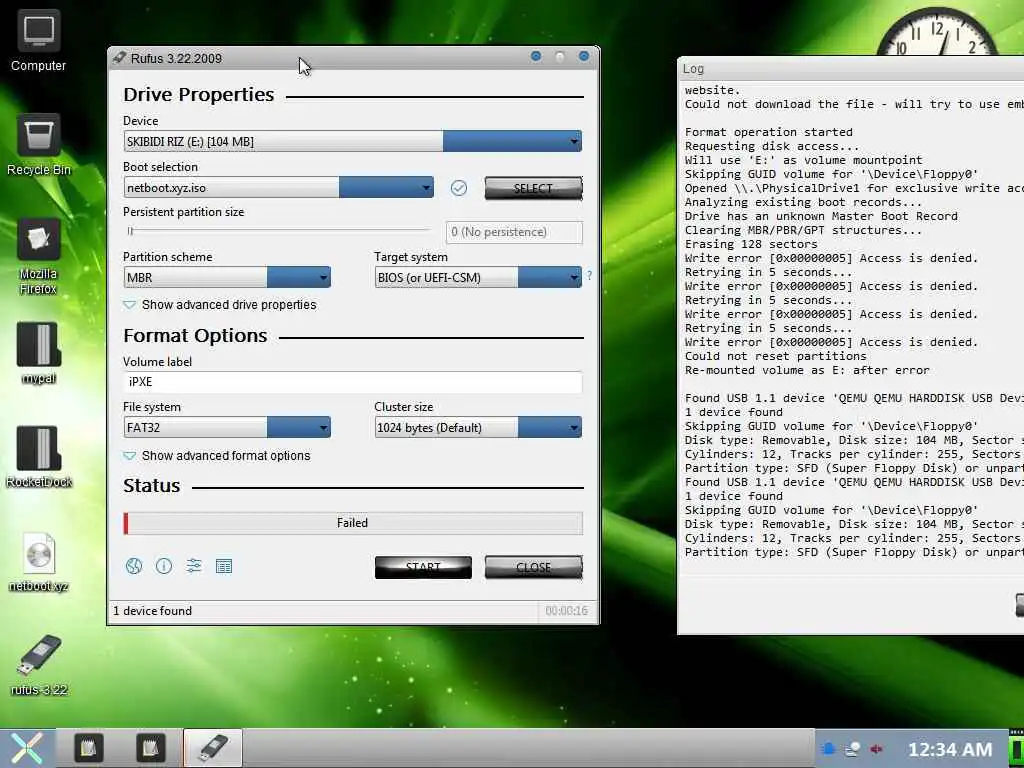Open the File system dropdown

[227, 428]
